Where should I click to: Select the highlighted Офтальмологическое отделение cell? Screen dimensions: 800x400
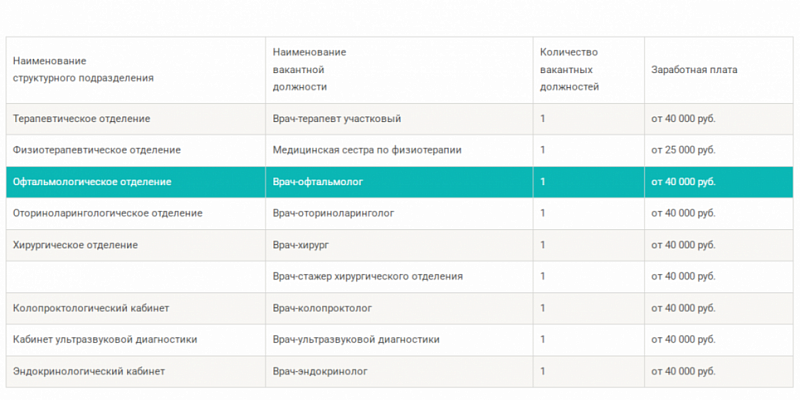[92, 182]
